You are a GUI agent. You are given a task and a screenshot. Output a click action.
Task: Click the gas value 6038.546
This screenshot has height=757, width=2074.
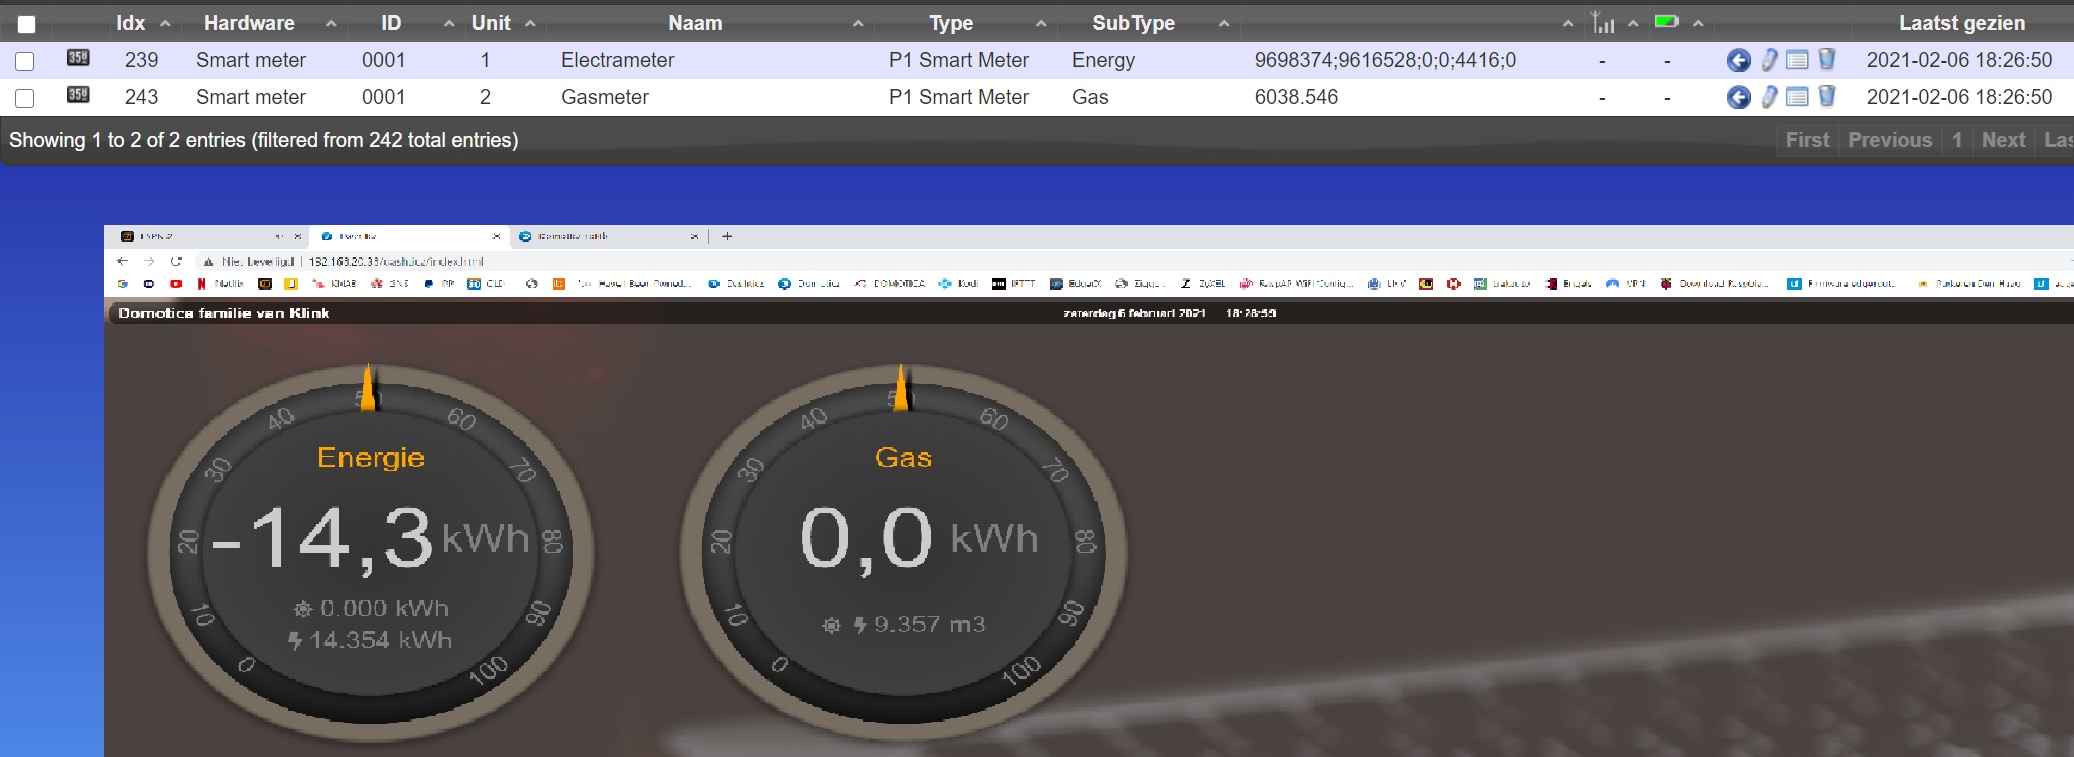click(1296, 97)
